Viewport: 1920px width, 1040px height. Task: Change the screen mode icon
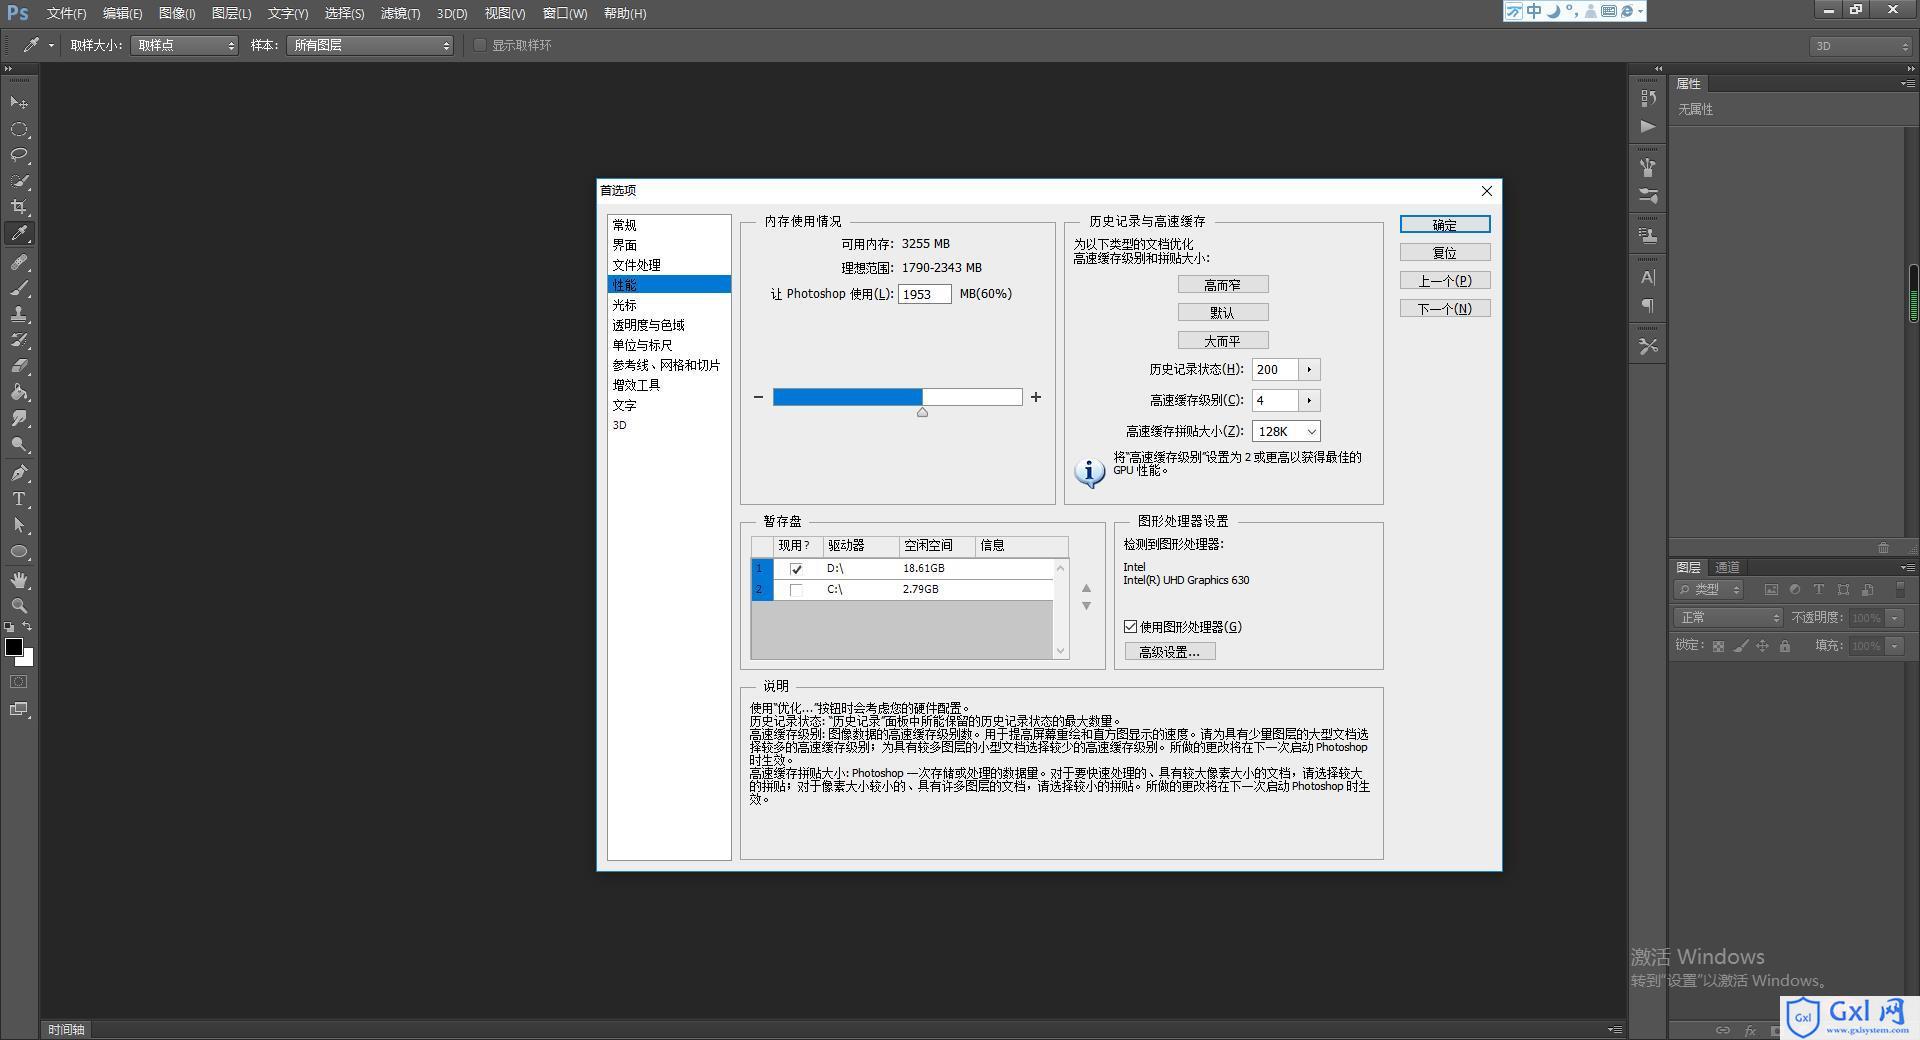point(19,709)
